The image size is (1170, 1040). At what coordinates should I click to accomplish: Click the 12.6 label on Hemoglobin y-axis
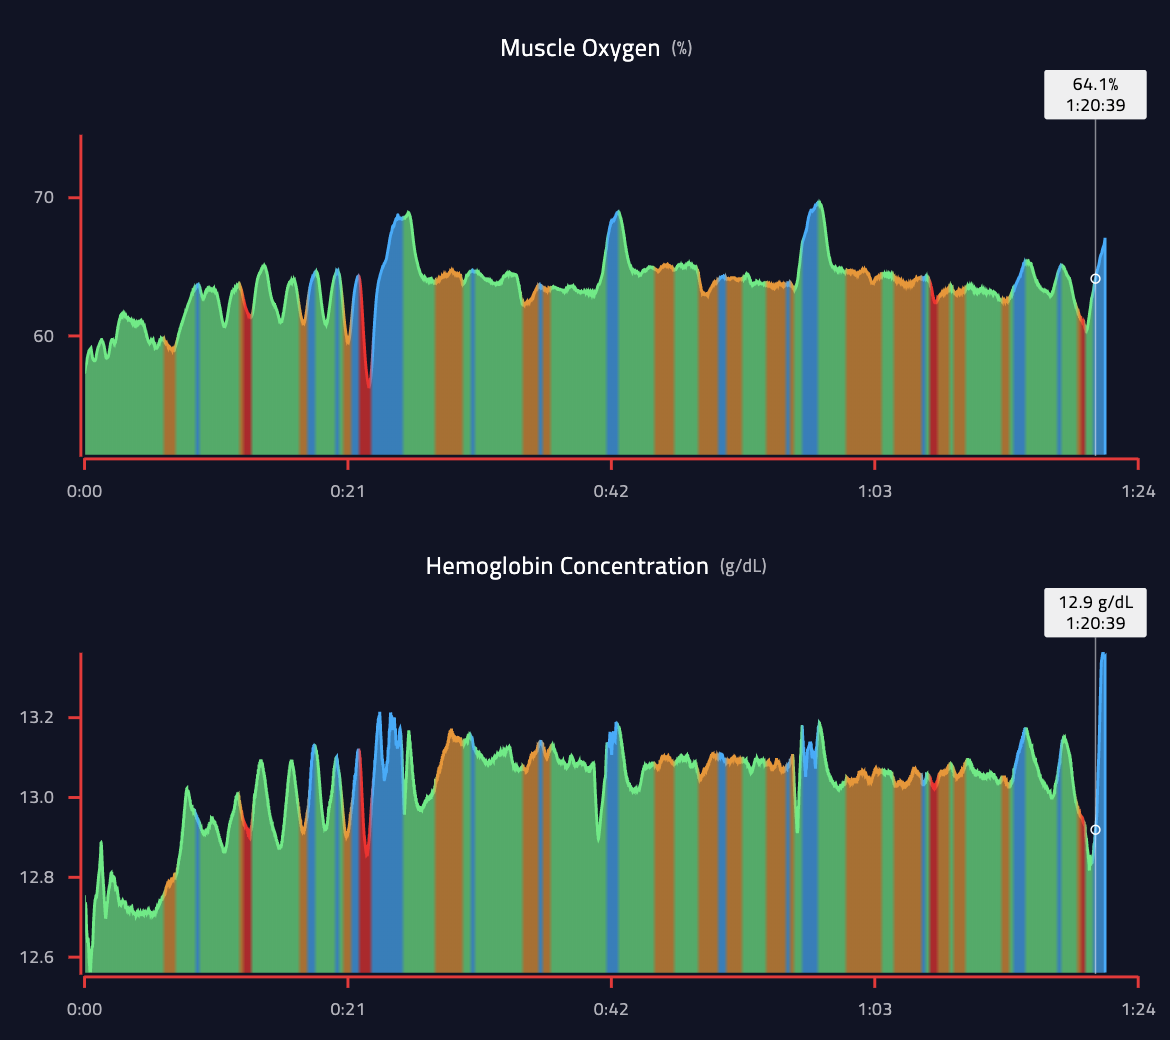[x=36, y=958]
